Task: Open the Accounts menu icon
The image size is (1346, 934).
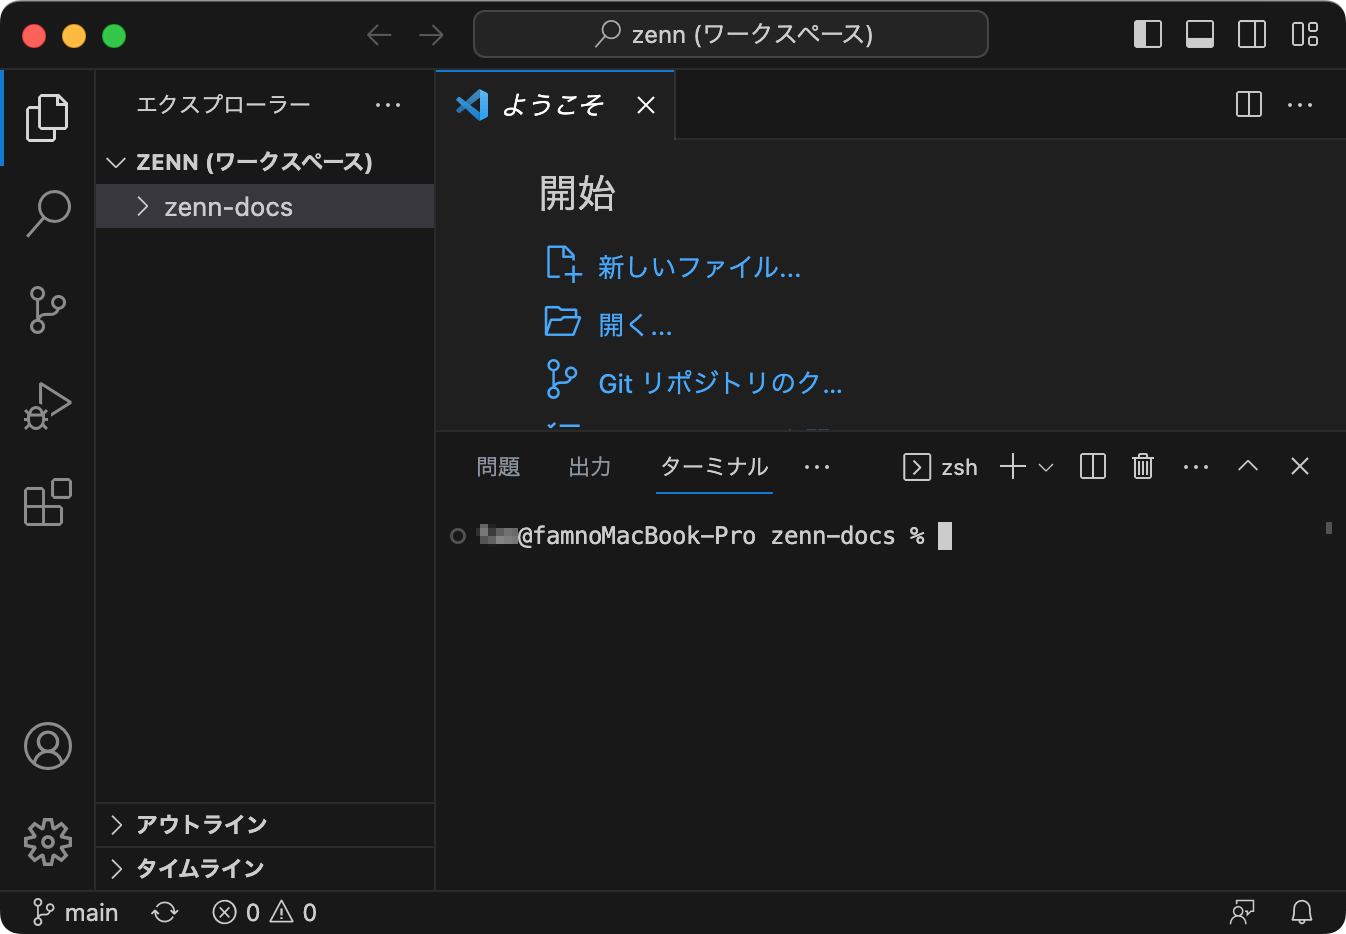Action: point(47,746)
